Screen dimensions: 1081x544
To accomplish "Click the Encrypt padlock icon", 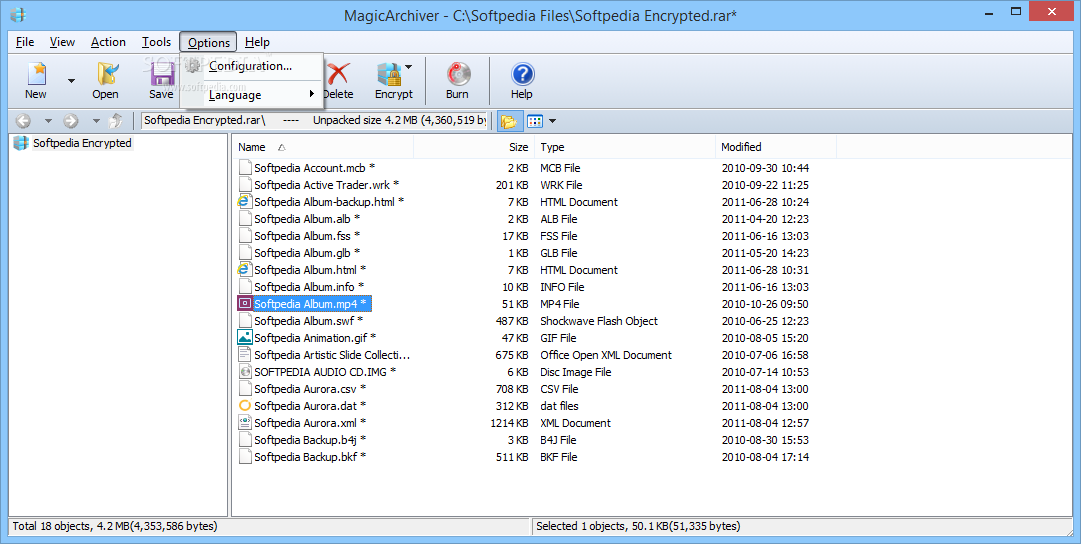I will [389, 74].
